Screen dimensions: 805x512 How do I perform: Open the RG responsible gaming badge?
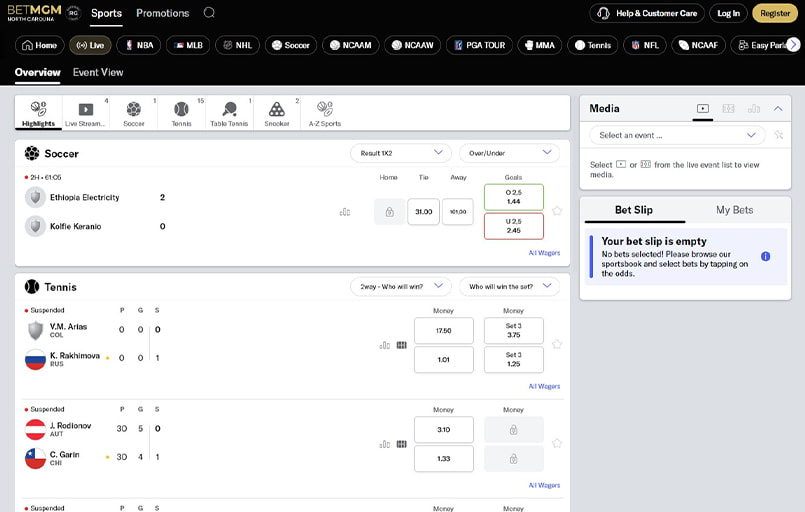[73, 13]
